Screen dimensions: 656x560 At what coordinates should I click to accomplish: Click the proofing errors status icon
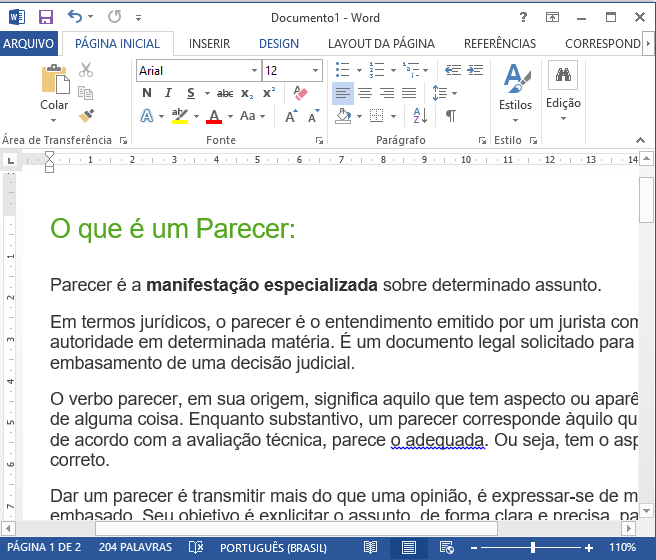coord(196,547)
